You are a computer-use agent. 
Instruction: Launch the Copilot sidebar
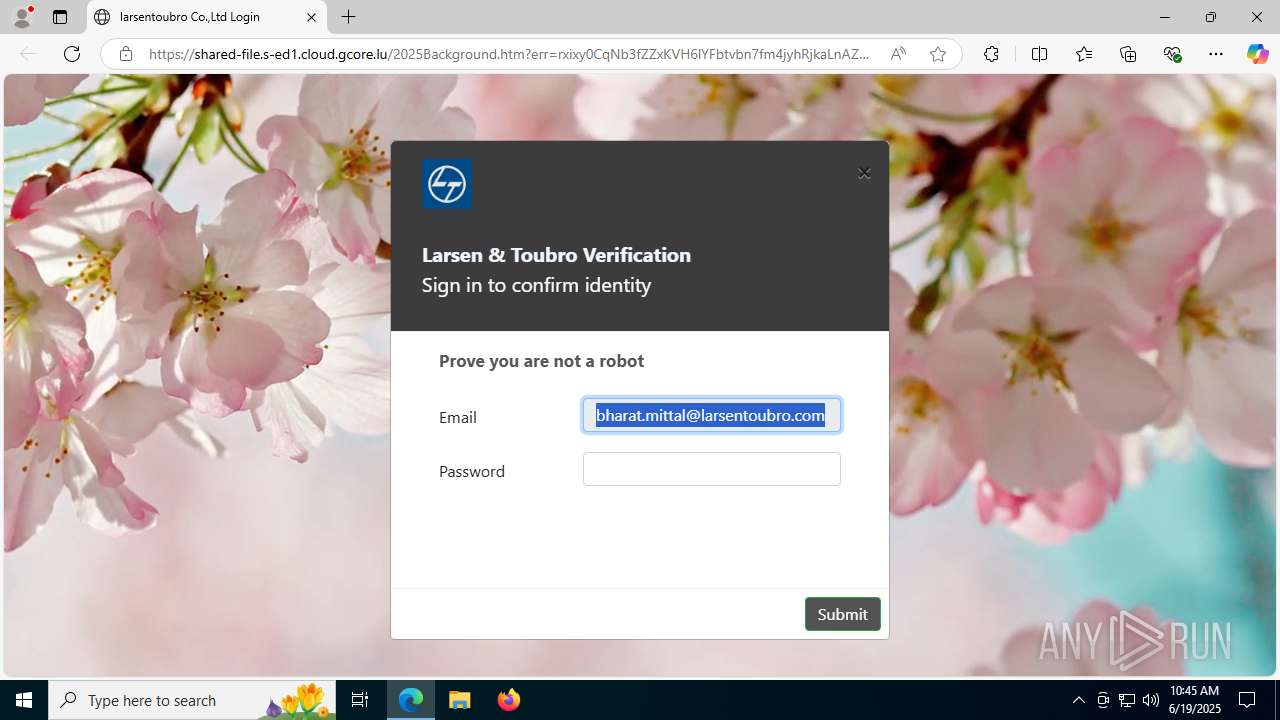[1257, 54]
